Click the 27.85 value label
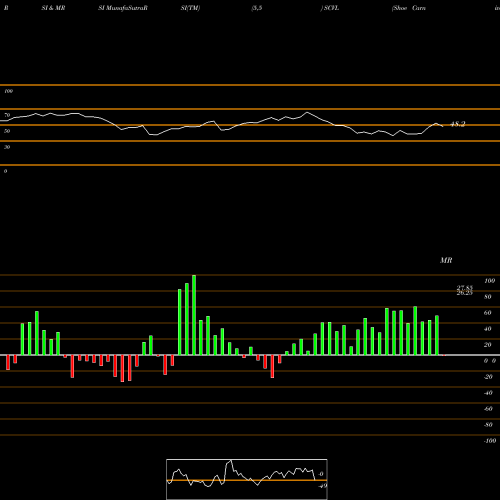Viewport: 500px width, 500px height. point(465,288)
